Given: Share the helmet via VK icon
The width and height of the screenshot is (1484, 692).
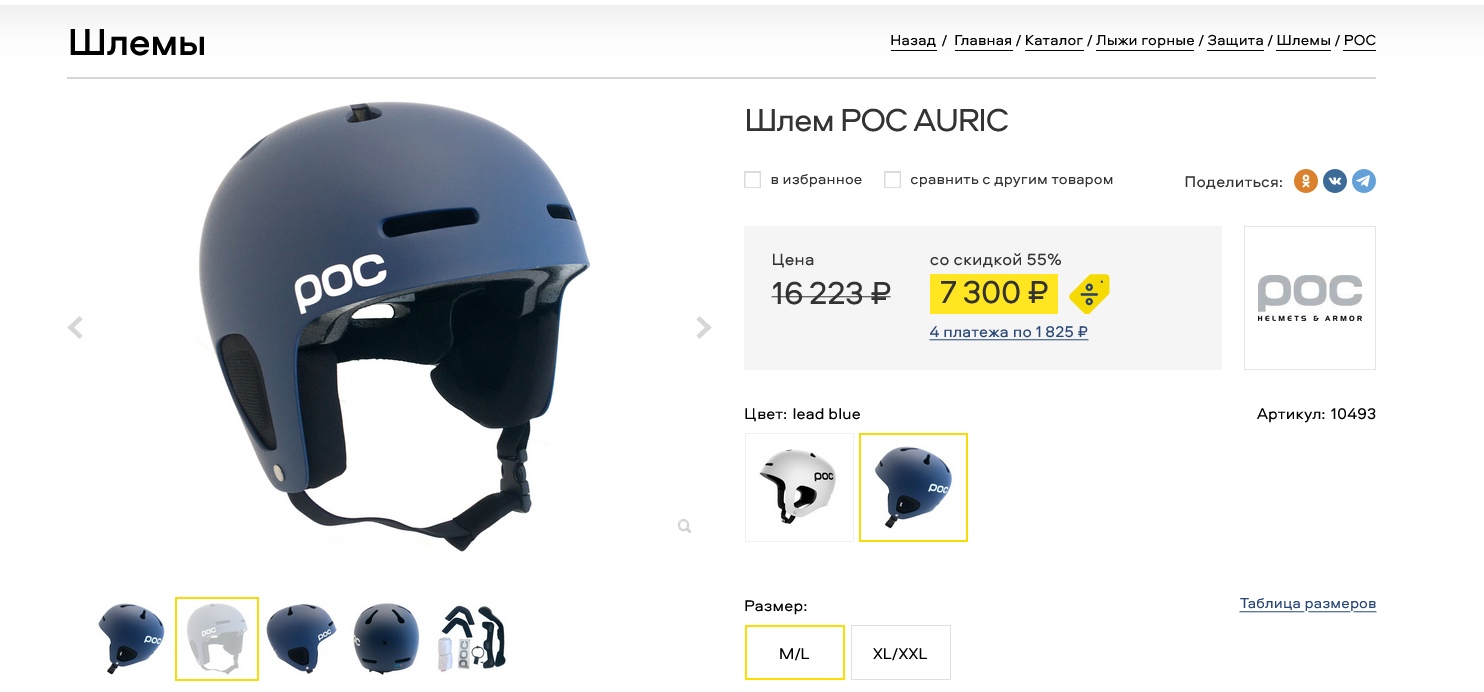Looking at the screenshot, I should pos(1334,181).
